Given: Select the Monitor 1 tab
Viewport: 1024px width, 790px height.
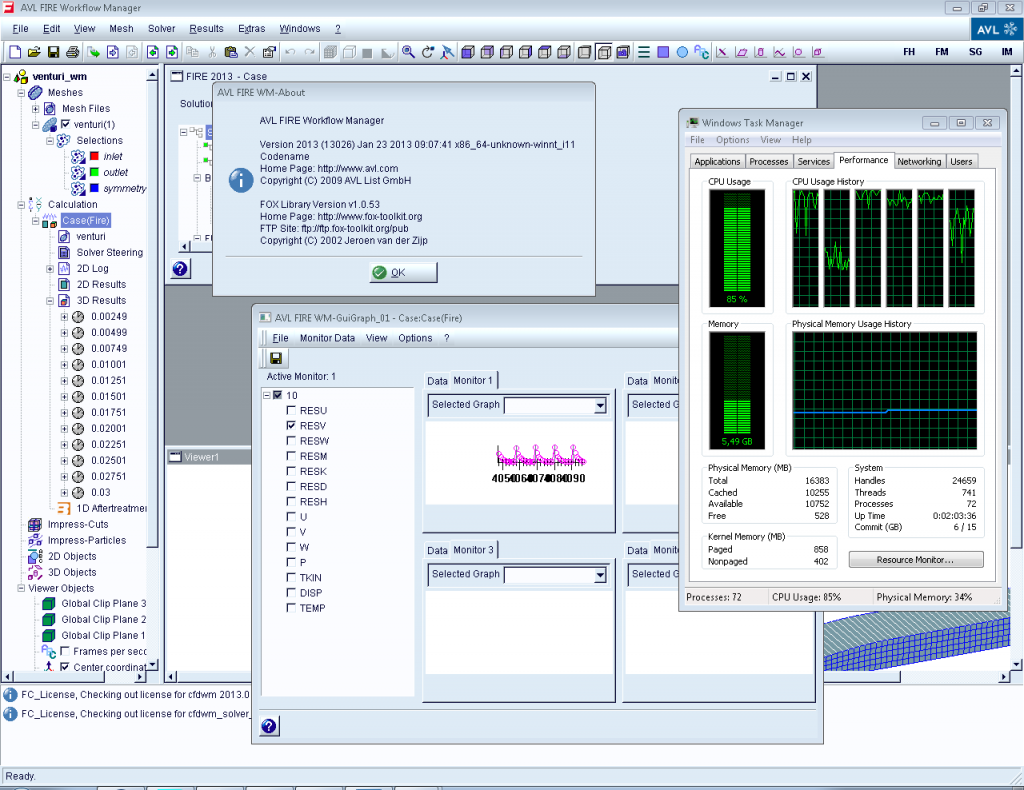Looking at the screenshot, I should coord(473,380).
